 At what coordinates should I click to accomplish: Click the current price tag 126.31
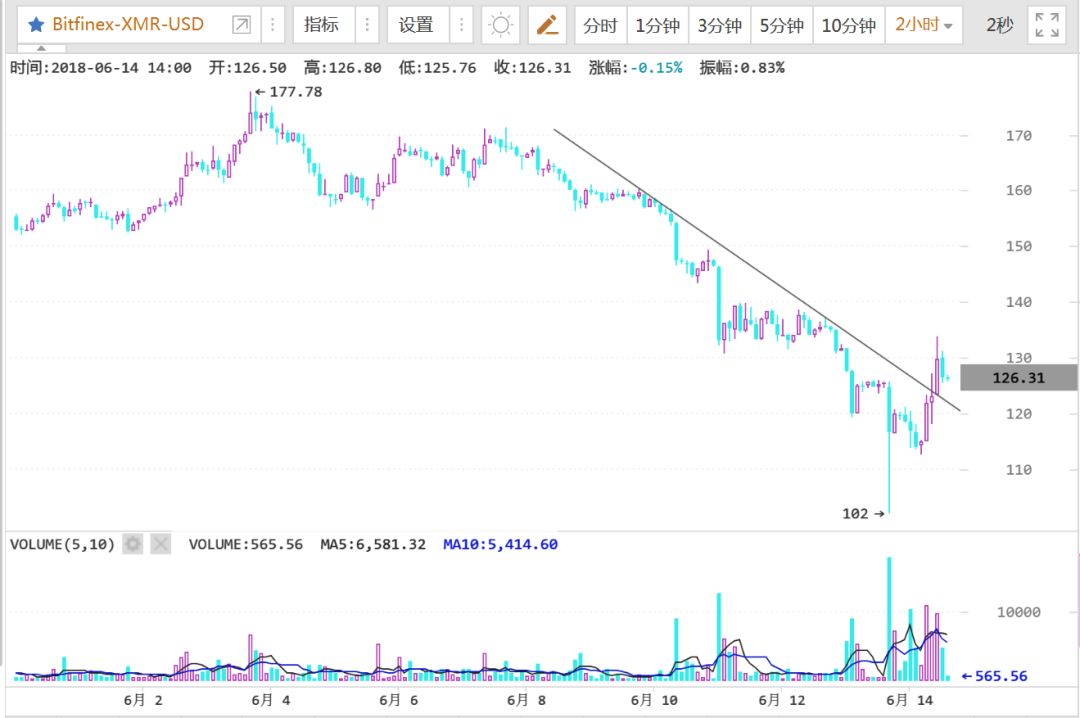pos(1019,378)
